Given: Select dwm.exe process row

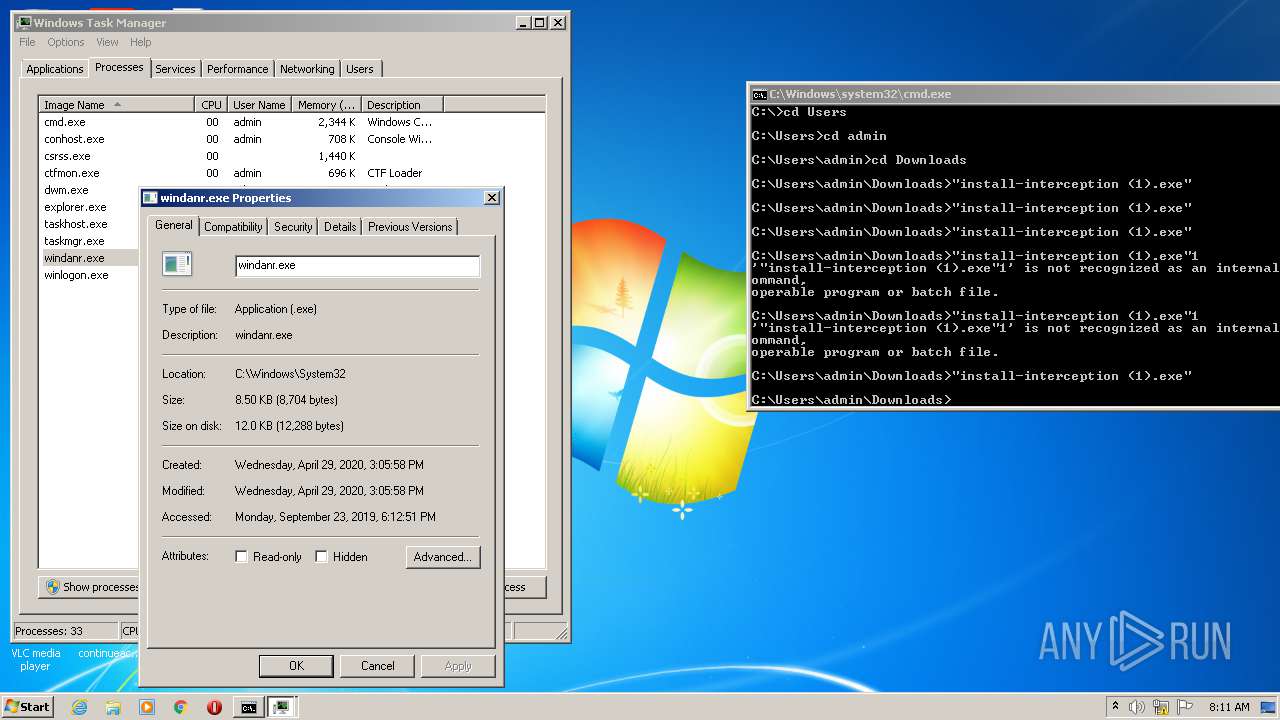Looking at the screenshot, I should [x=89, y=190].
